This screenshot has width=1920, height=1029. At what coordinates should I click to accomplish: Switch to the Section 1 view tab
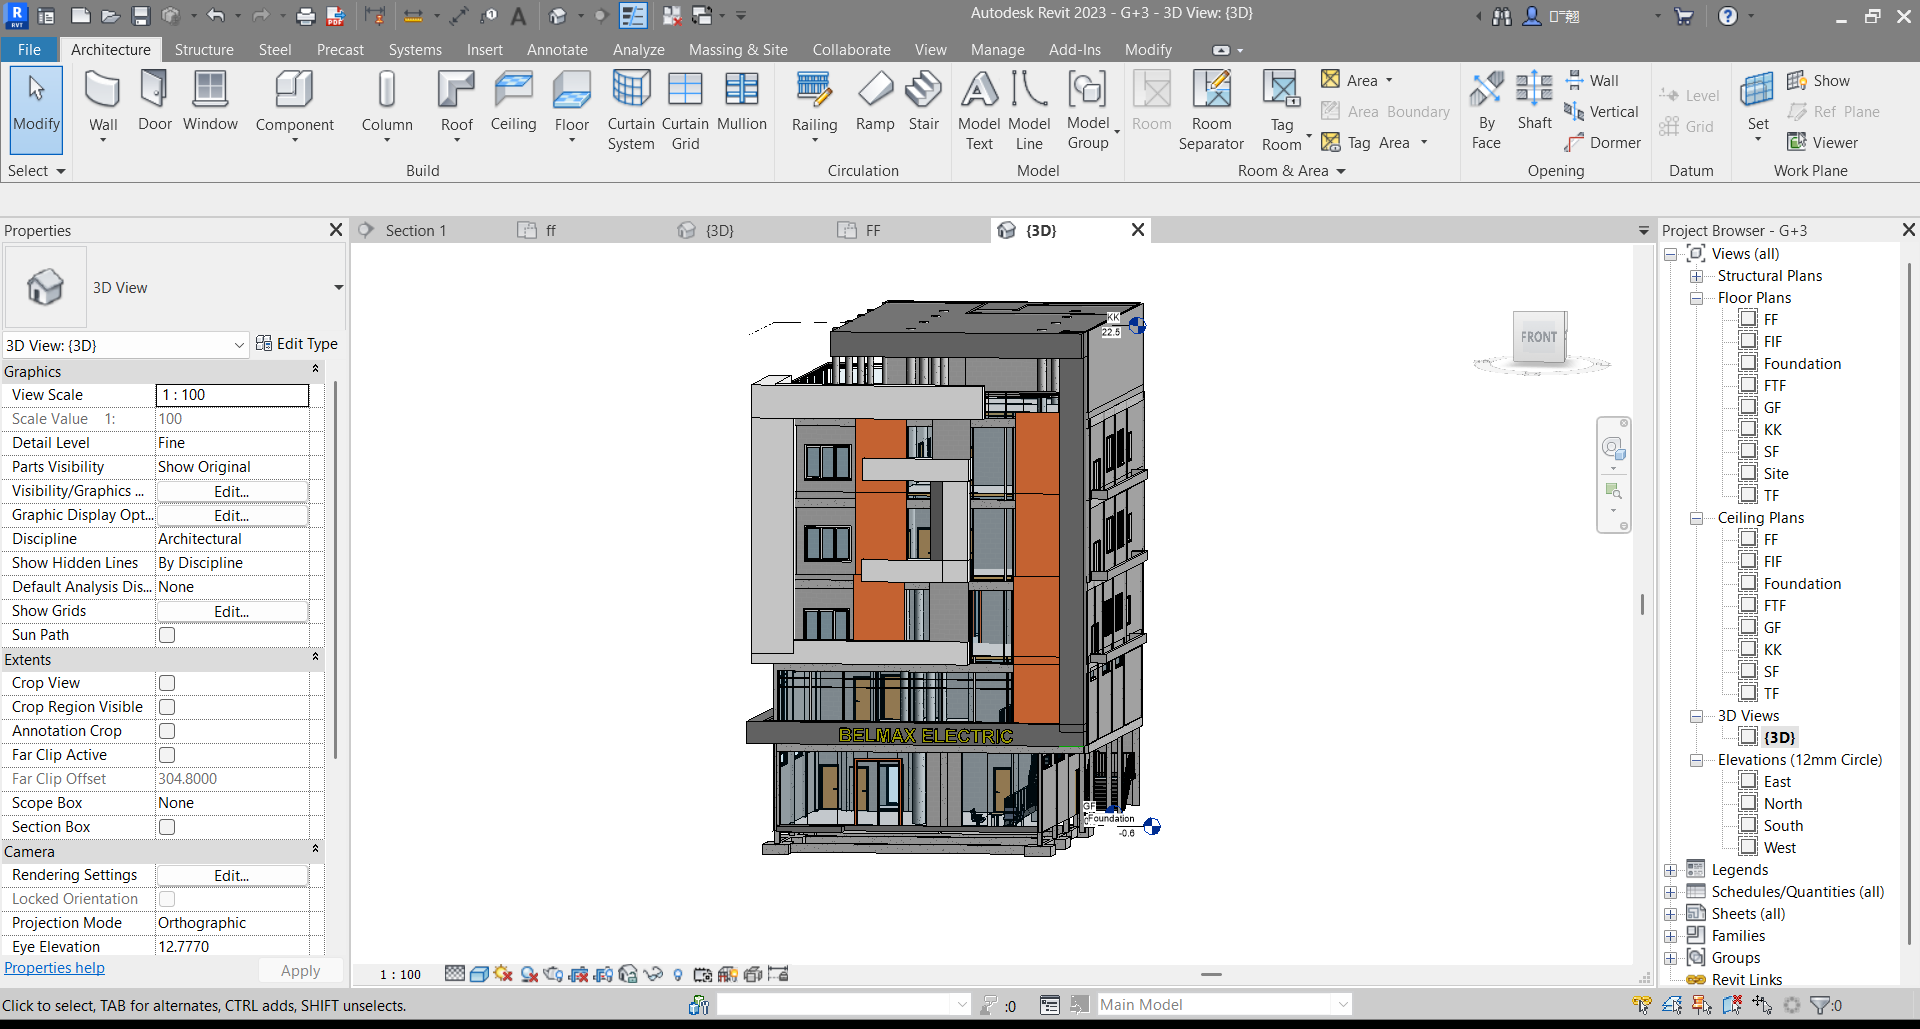click(415, 231)
